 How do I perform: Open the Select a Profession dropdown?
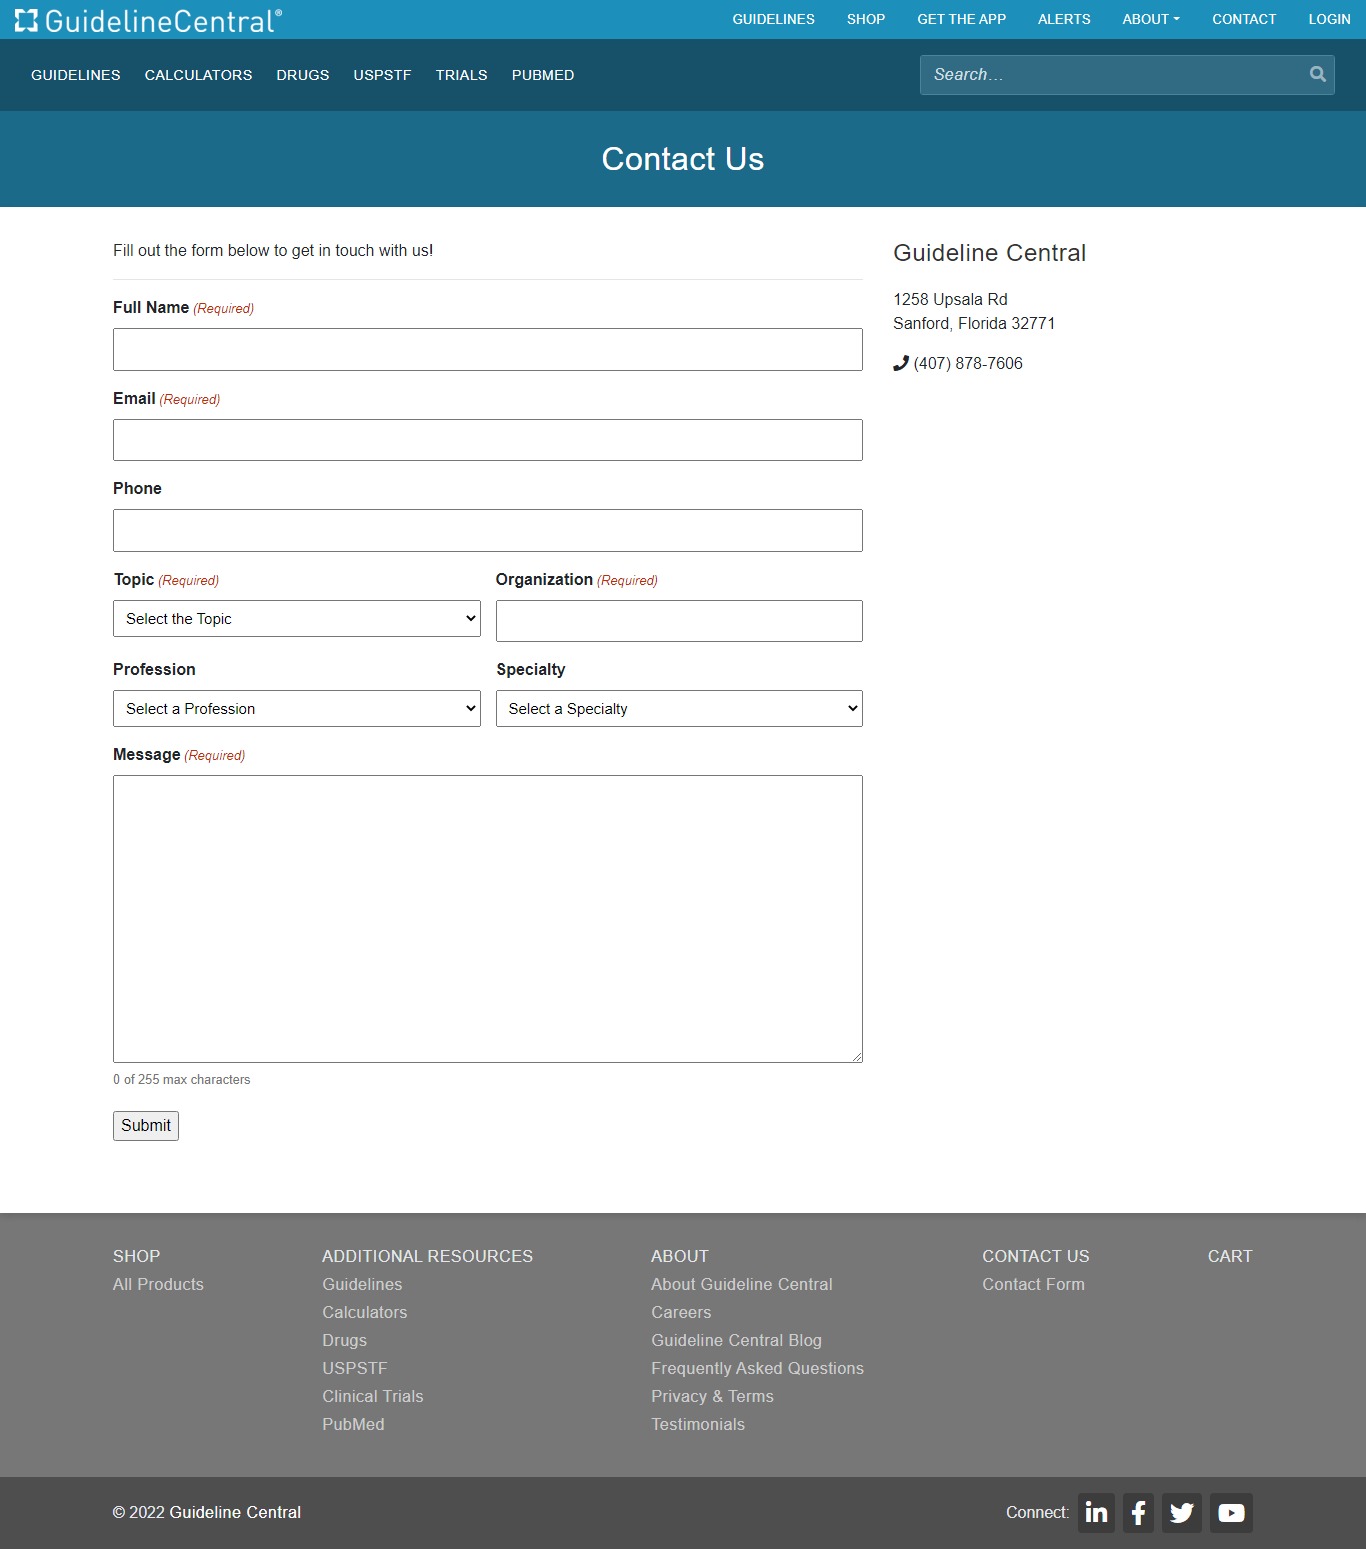[296, 709]
